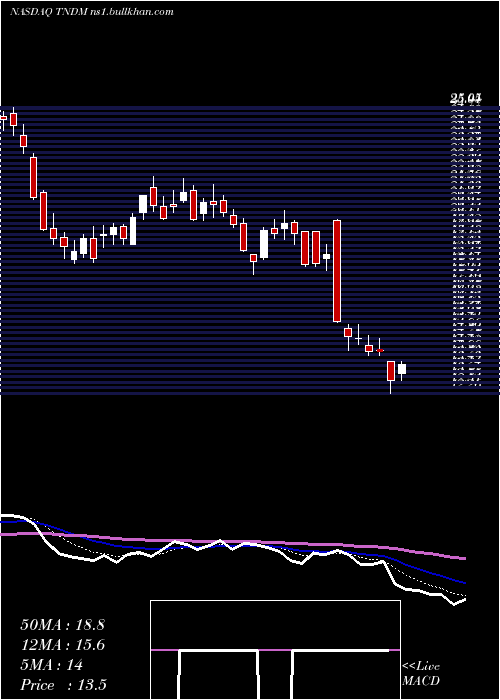Click the 5MA : 14 label

click(x=52, y=665)
